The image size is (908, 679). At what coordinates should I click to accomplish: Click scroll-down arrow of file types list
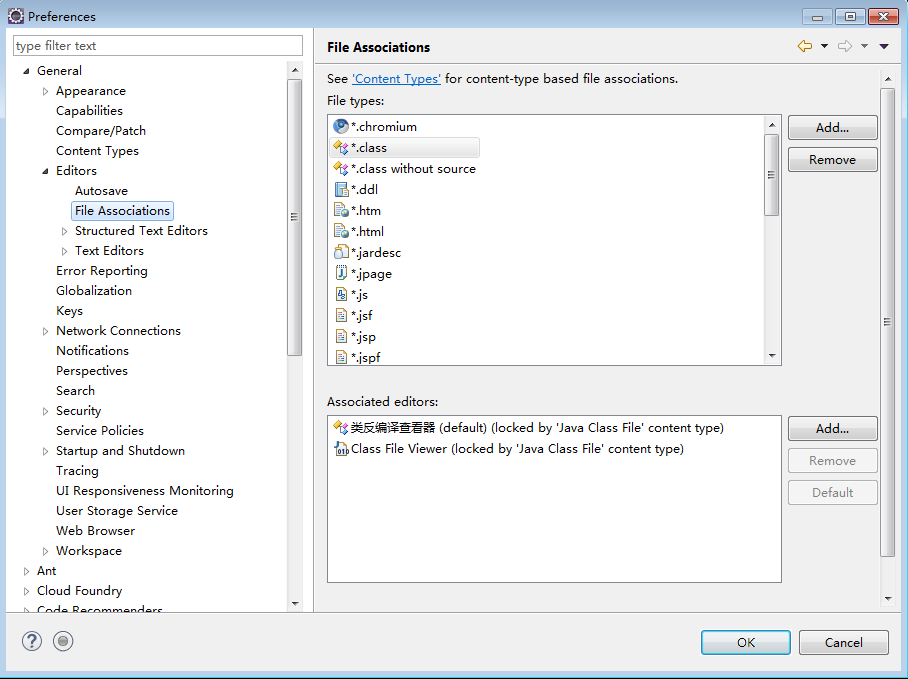pos(771,356)
